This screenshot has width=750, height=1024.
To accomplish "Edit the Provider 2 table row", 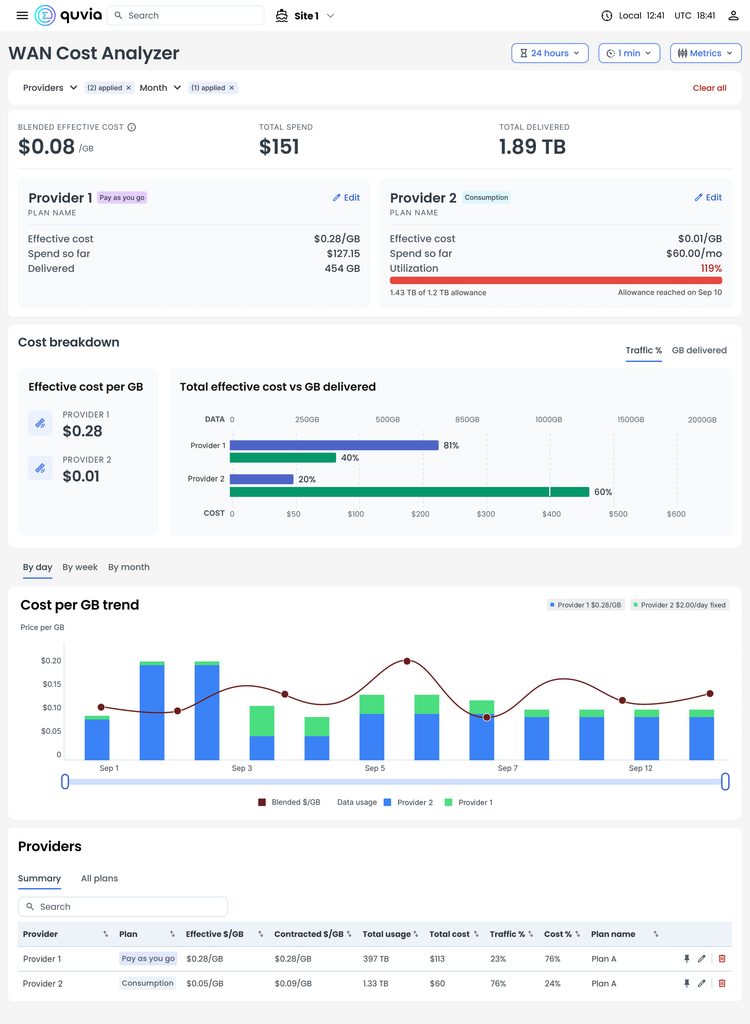I will (702, 984).
